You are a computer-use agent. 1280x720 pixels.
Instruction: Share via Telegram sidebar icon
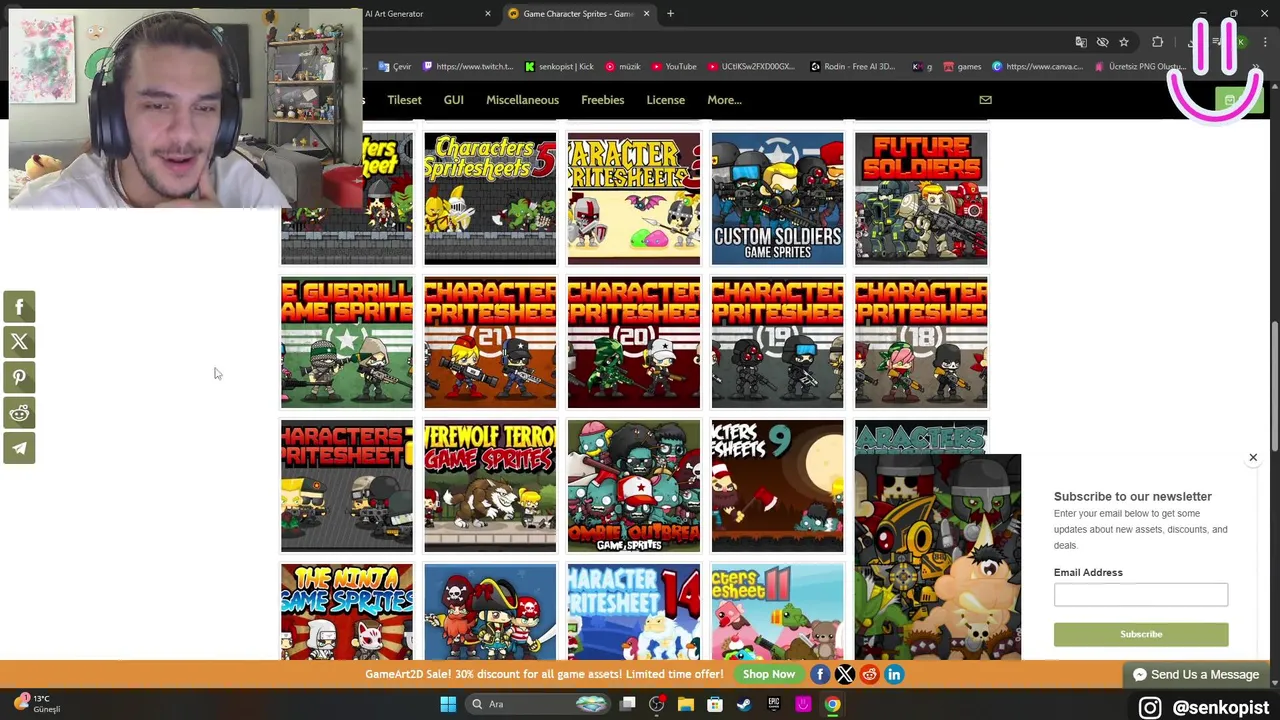click(19, 448)
